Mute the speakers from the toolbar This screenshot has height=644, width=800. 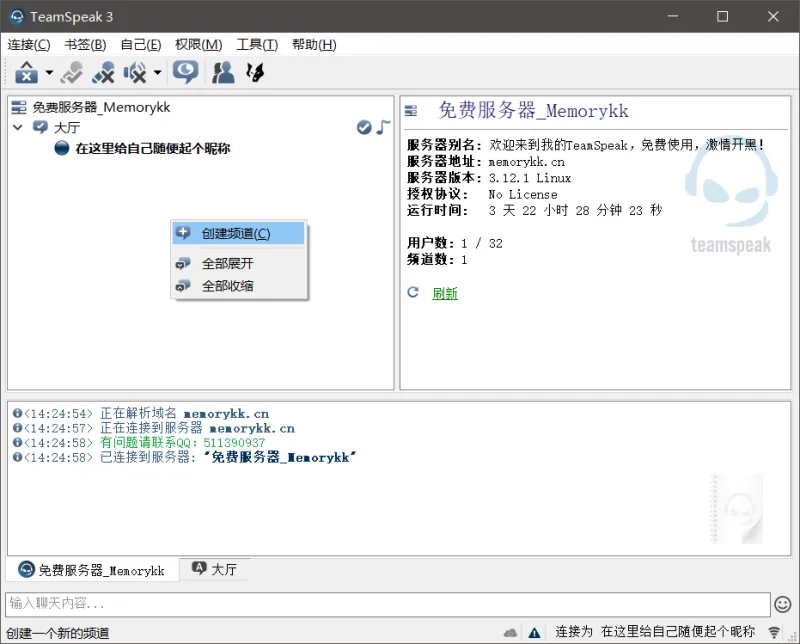pos(135,72)
